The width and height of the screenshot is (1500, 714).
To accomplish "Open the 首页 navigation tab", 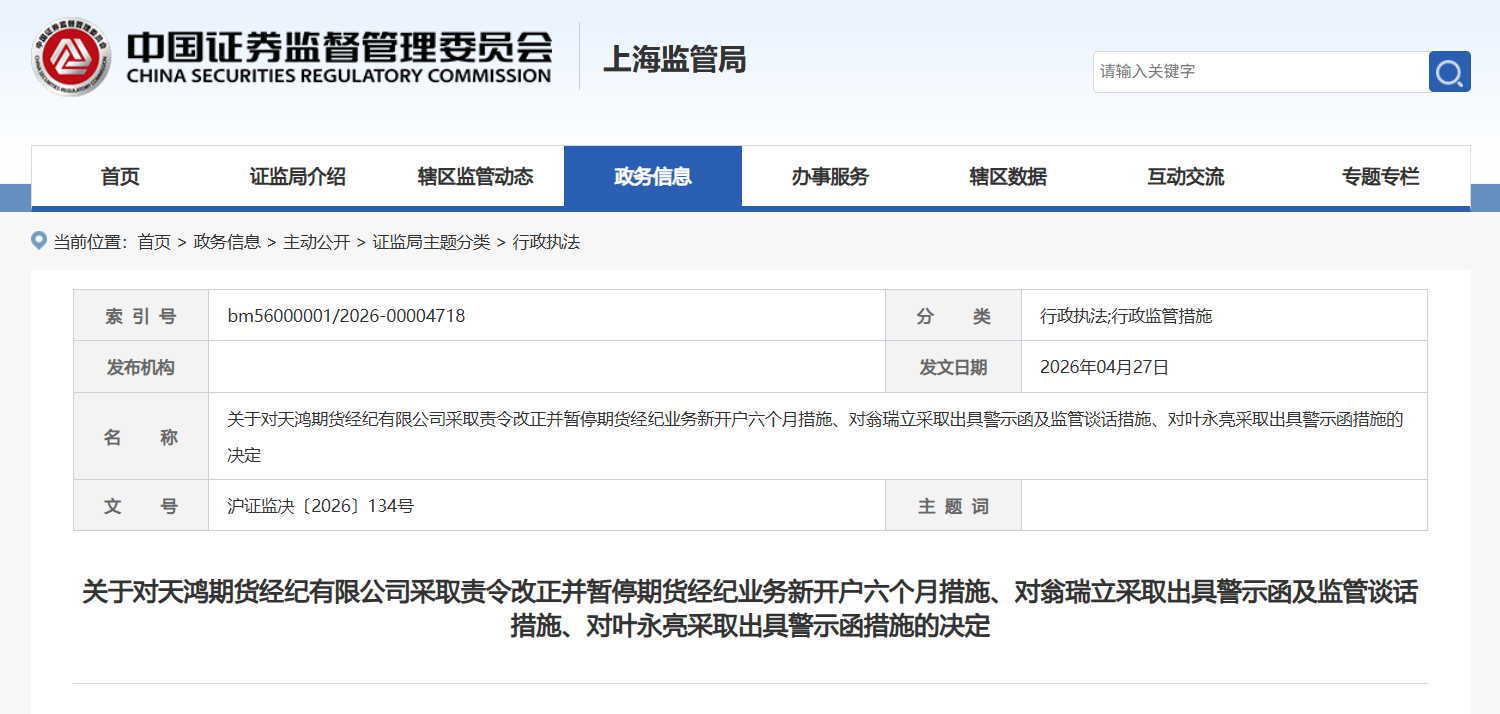I will point(120,177).
